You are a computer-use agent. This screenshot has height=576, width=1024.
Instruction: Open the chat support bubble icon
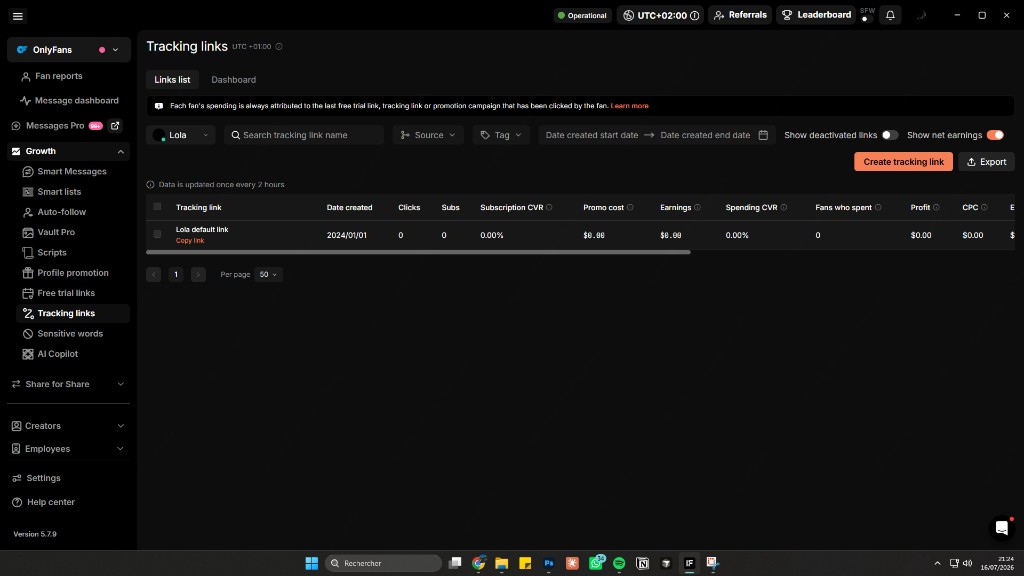[x=1002, y=528]
